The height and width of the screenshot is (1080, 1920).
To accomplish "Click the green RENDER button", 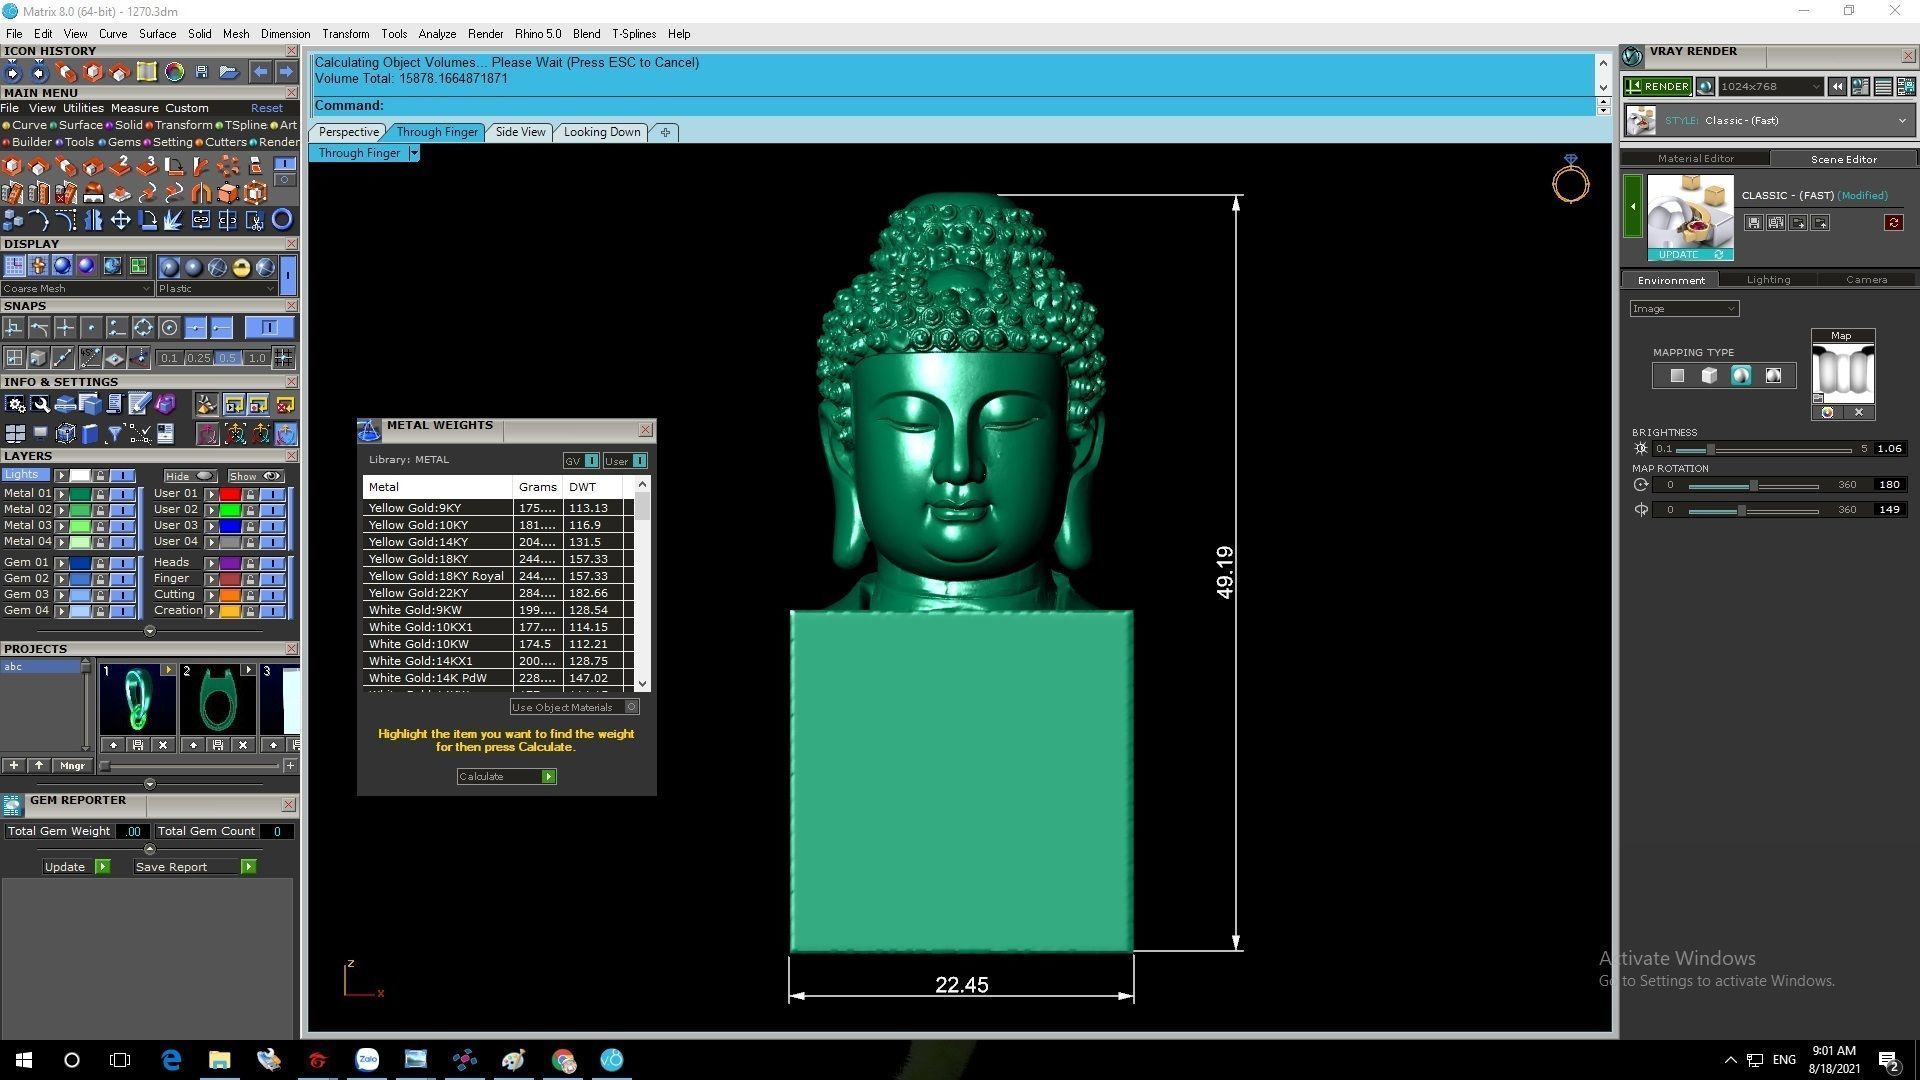I will (1658, 87).
